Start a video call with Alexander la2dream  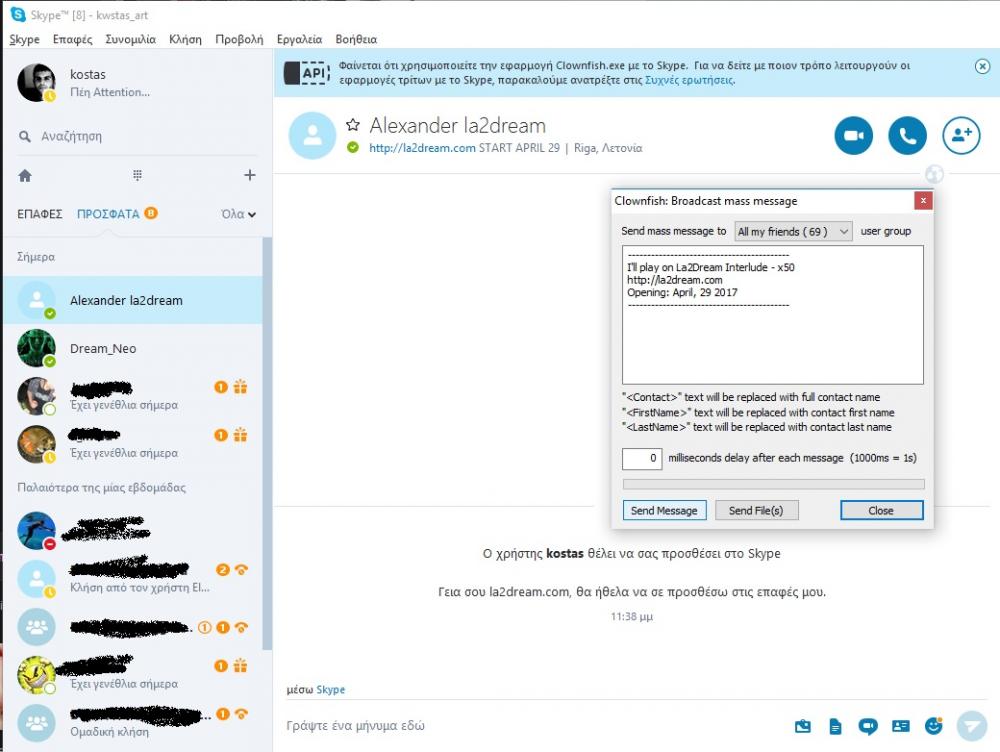854,136
